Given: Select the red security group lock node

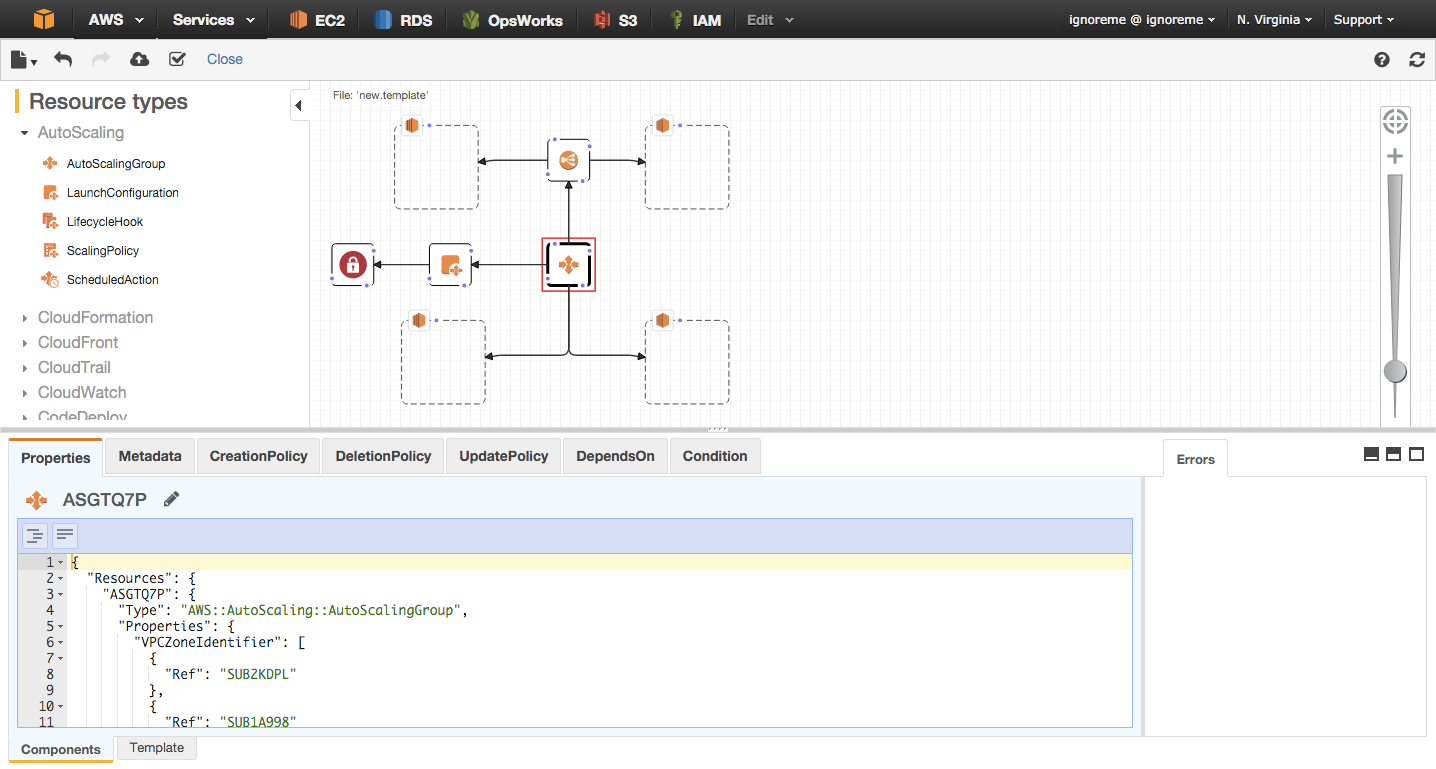Looking at the screenshot, I should tap(351, 265).
